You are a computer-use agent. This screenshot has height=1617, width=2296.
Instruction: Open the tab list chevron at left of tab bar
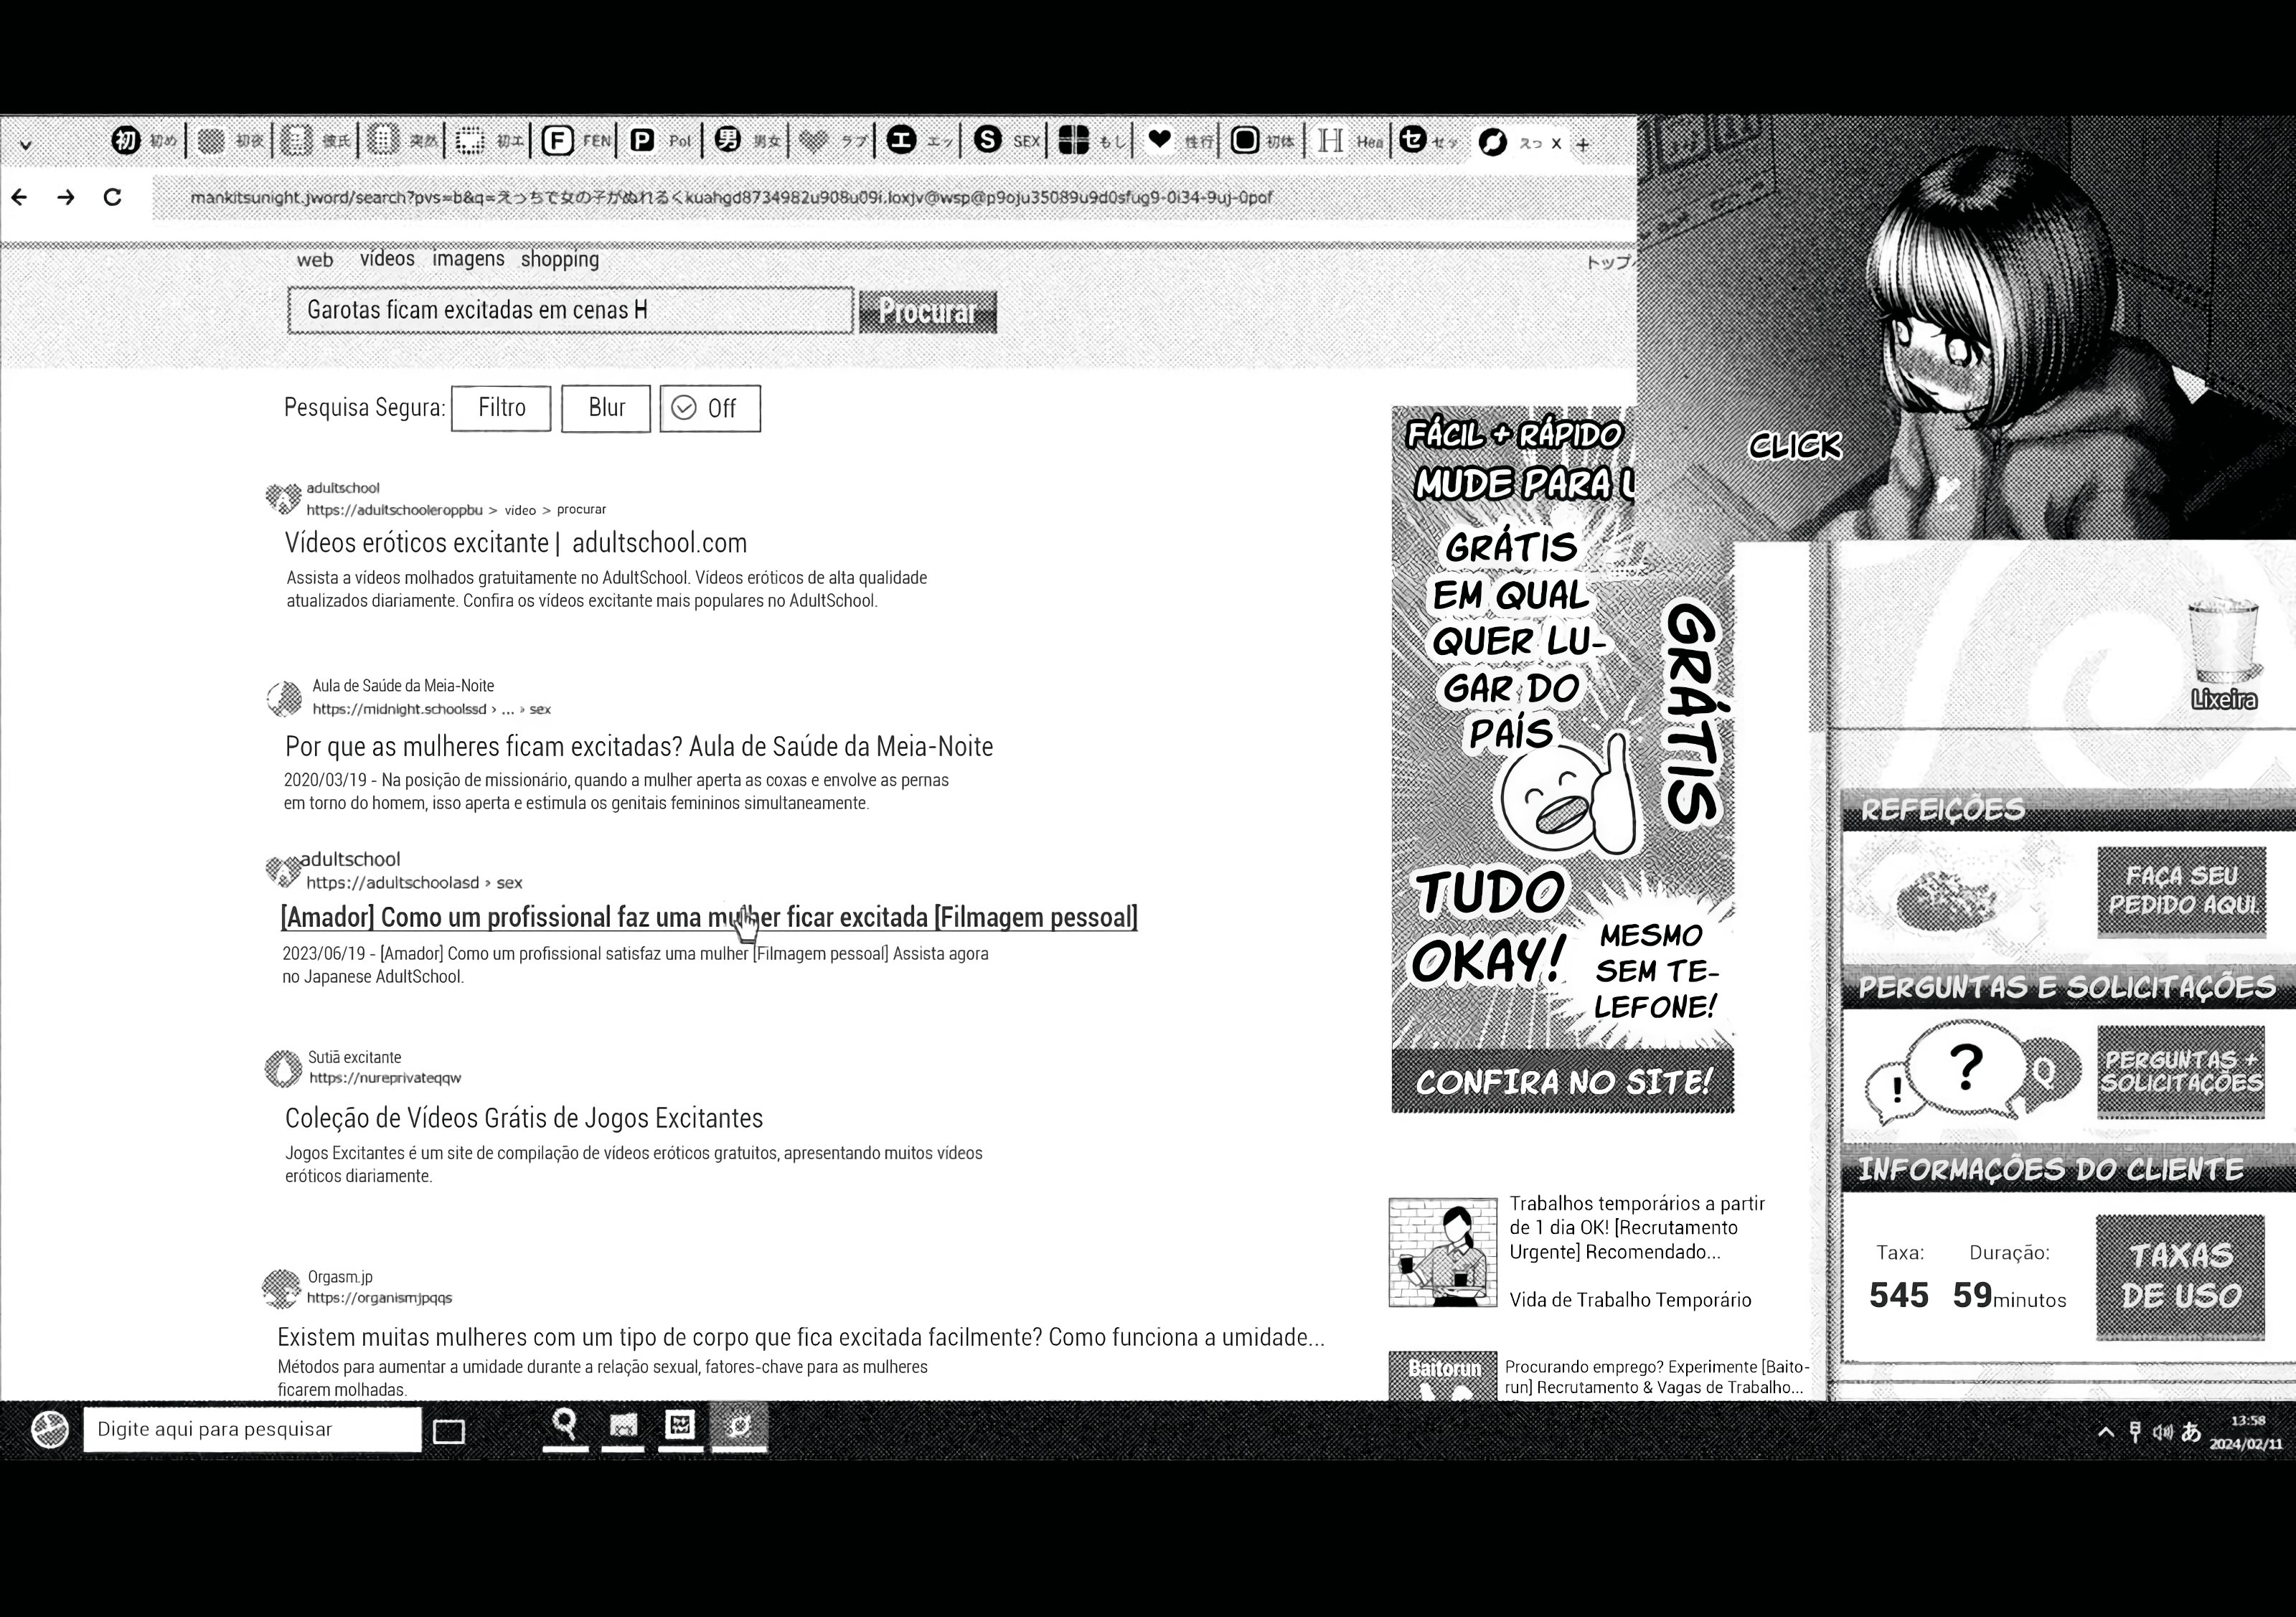(x=26, y=145)
